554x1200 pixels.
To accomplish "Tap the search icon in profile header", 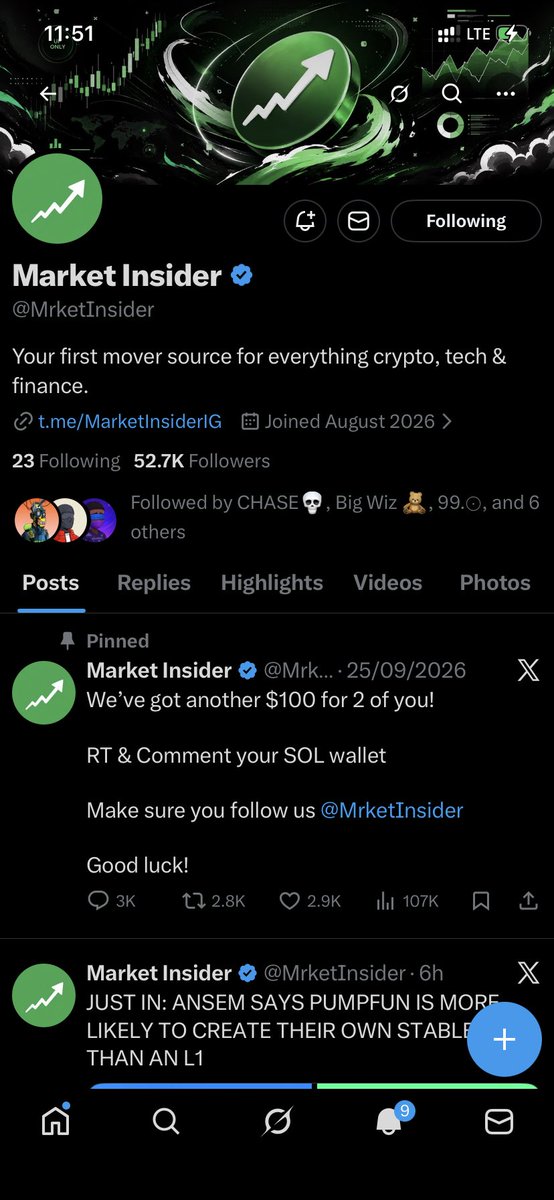I will point(452,94).
